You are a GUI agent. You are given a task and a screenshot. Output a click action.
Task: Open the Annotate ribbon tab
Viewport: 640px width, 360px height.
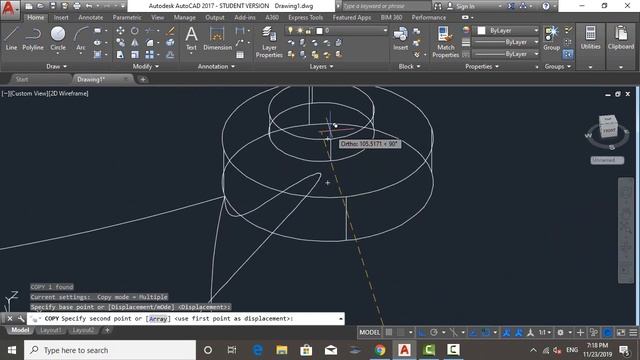click(91, 18)
